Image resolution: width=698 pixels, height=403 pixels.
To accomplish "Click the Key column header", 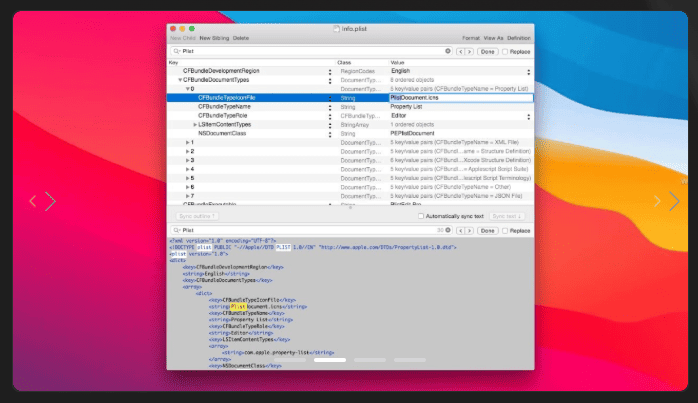I will click(252, 63).
